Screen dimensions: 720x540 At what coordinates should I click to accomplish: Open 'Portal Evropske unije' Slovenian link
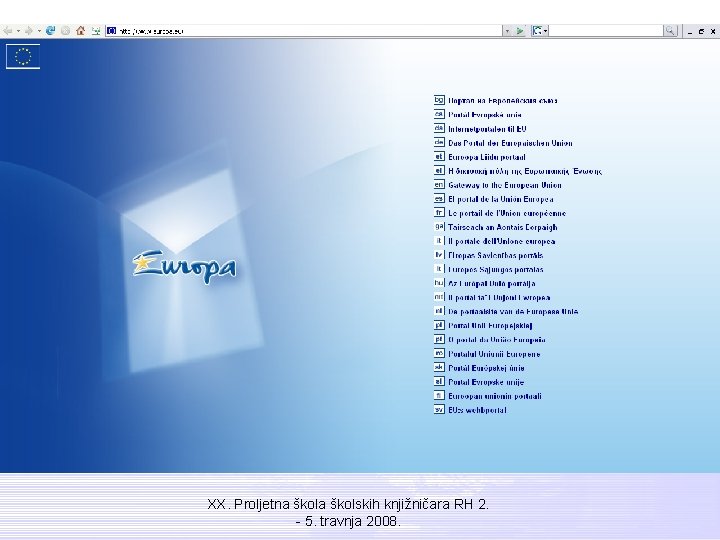tap(486, 382)
